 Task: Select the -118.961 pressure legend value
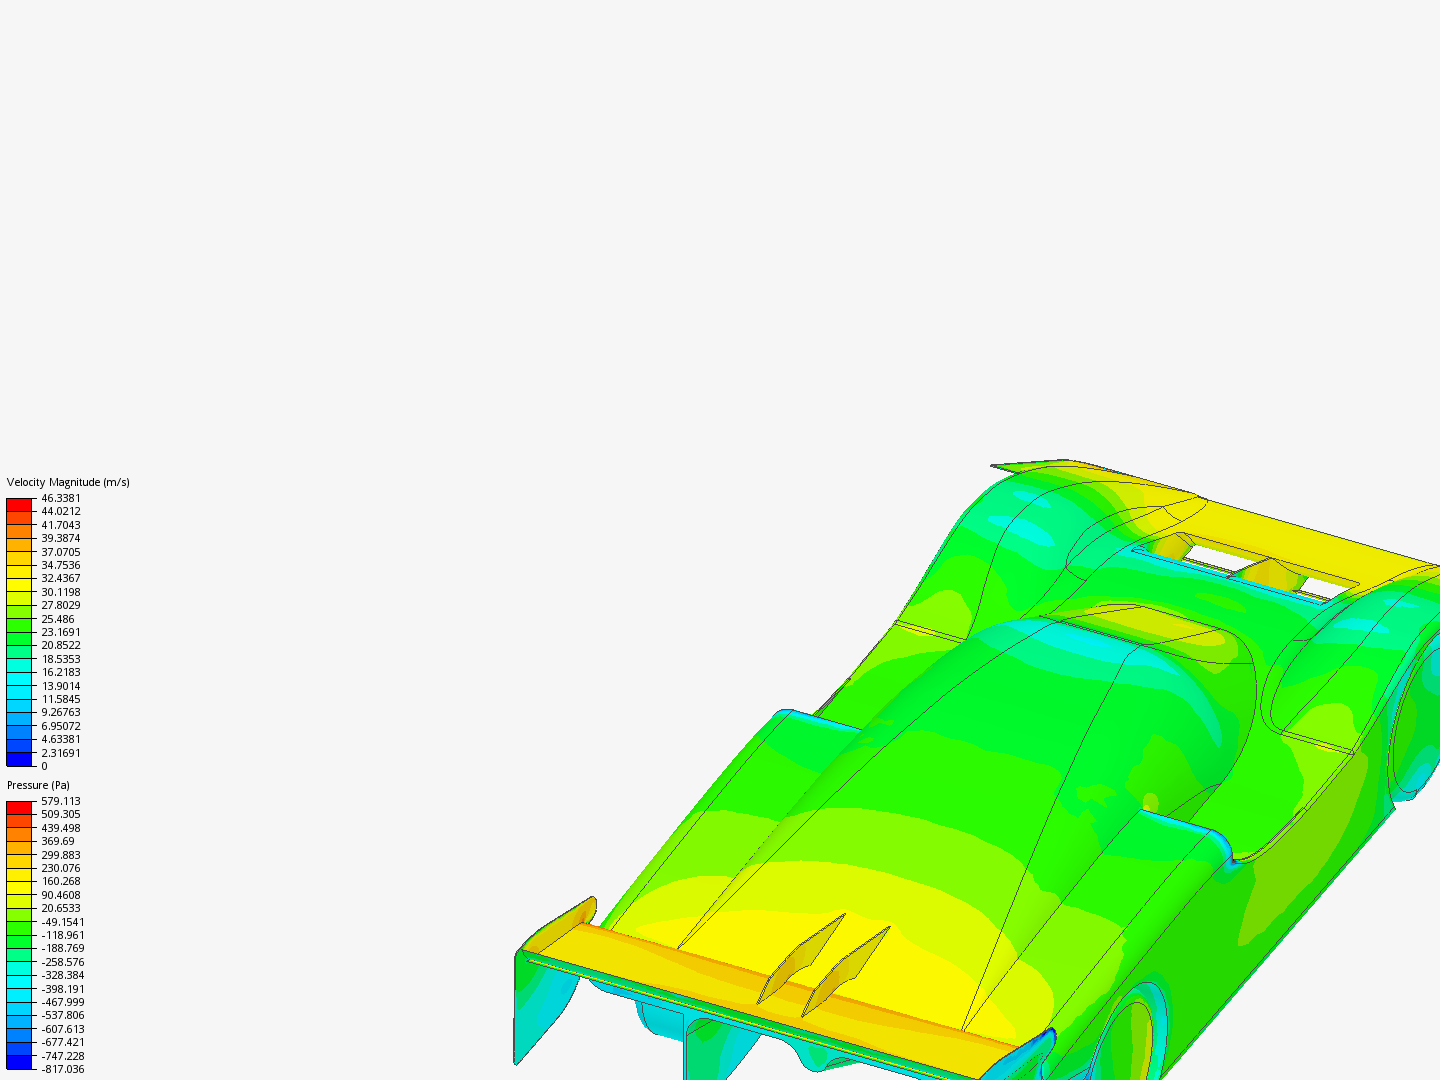point(63,935)
